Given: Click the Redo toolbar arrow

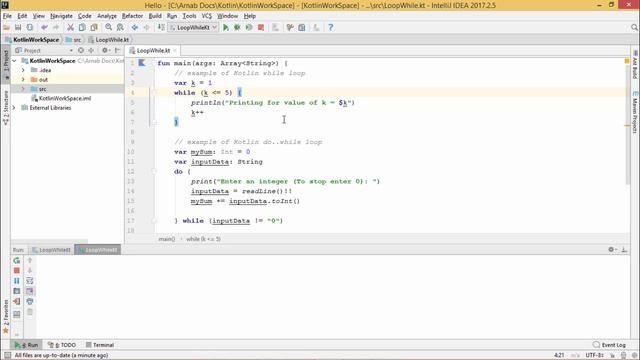Looking at the screenshot, I should click(x=56, y=27).
